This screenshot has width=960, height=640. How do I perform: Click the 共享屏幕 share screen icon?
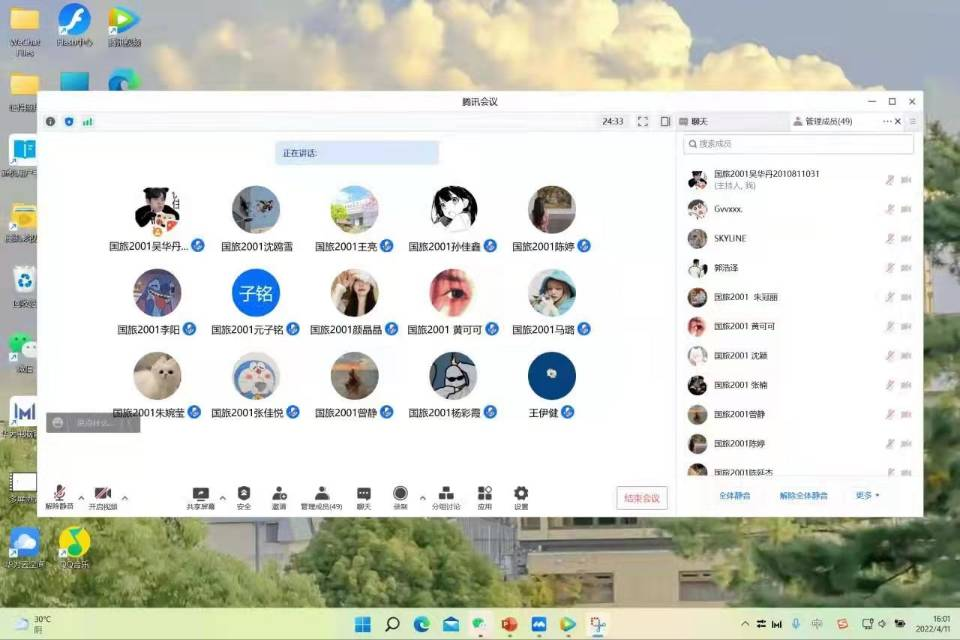point(200,494)
